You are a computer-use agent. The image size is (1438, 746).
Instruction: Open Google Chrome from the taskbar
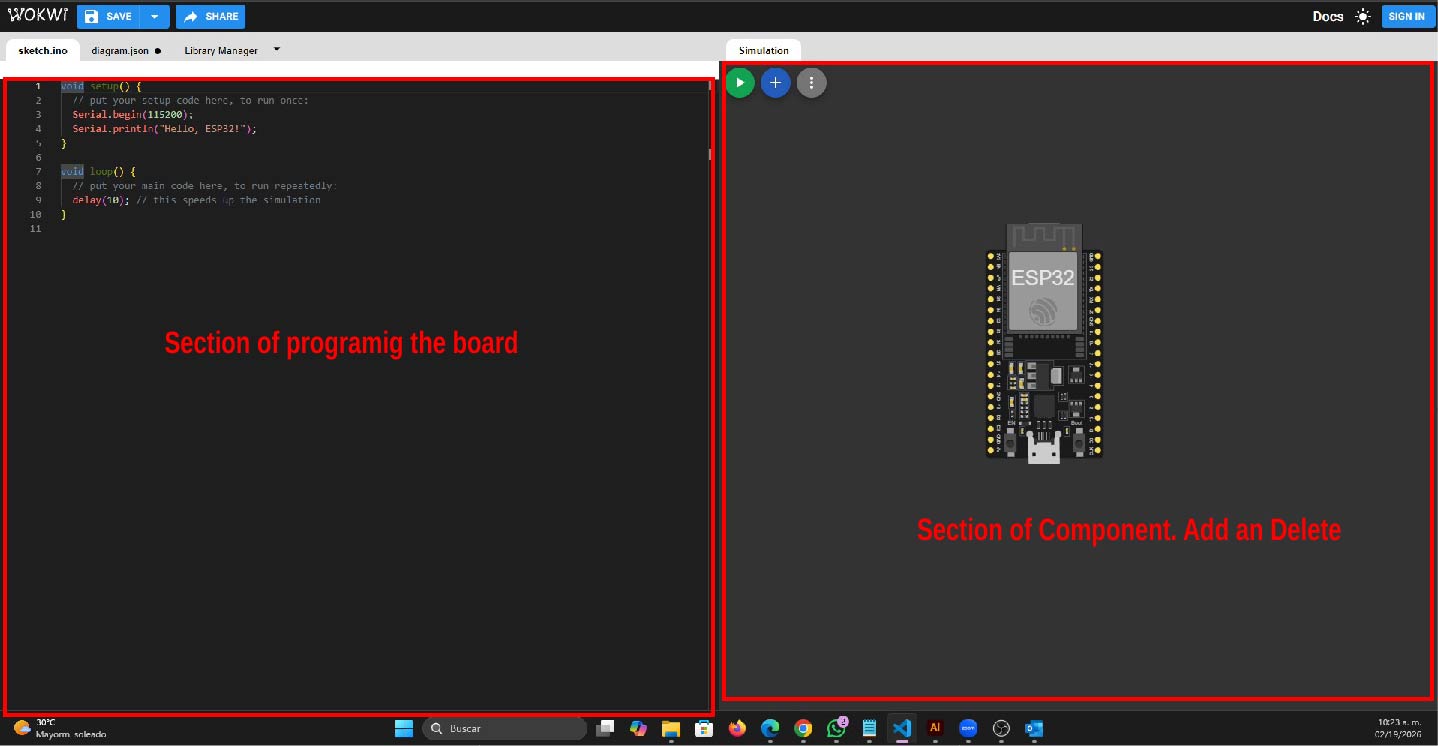coord(803,728)
